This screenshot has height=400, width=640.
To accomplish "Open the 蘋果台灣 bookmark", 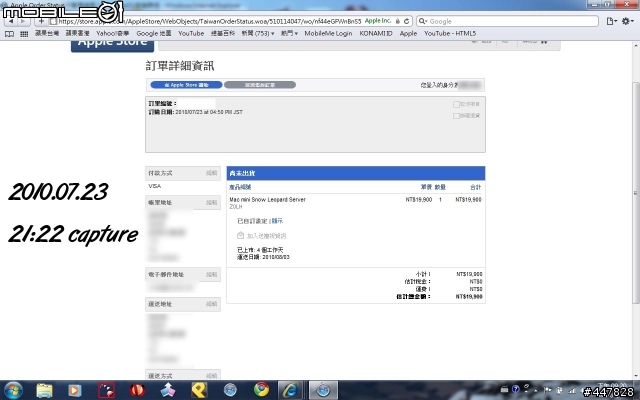I will [x=47, y=33].
